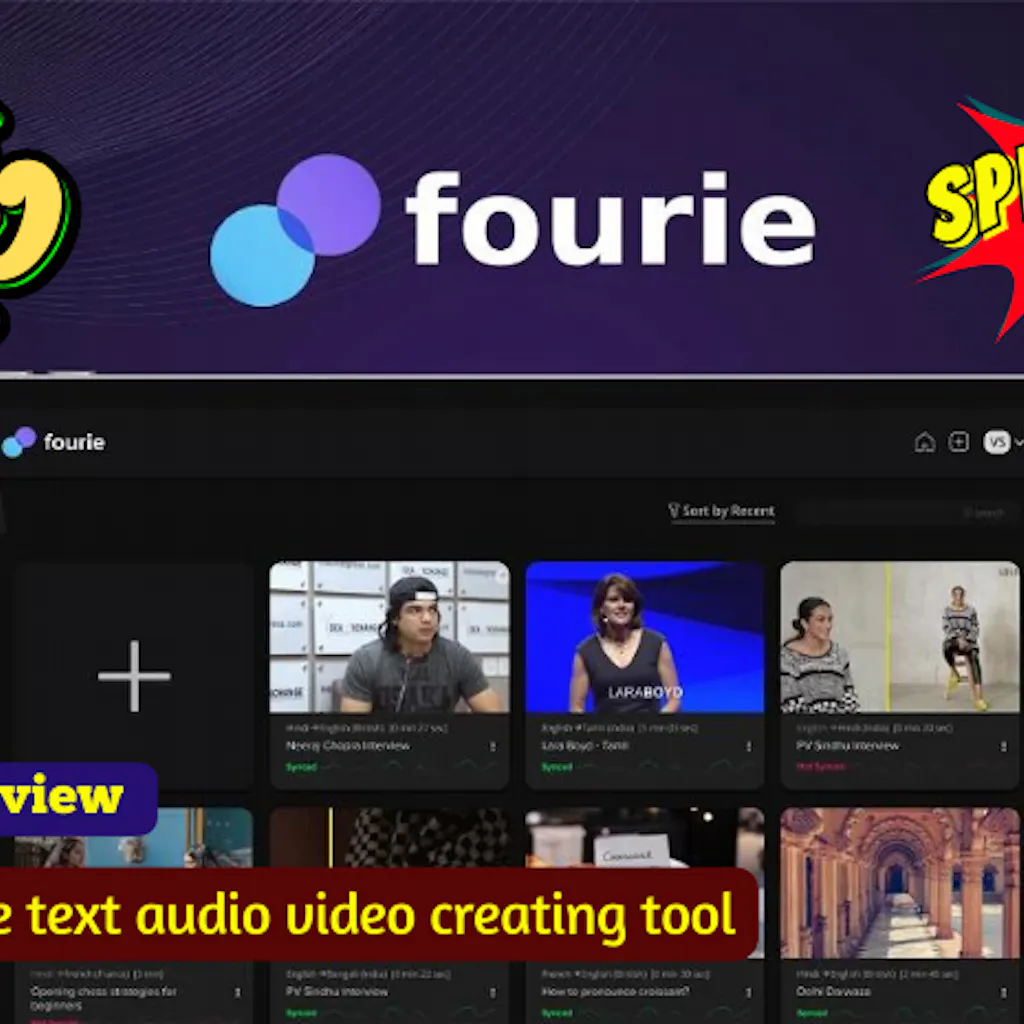The width and height of the screenshot is (1024, 1024).
Task: Click the Not Synced status under PV Sindhu Interview
Action: coord(819,766)
